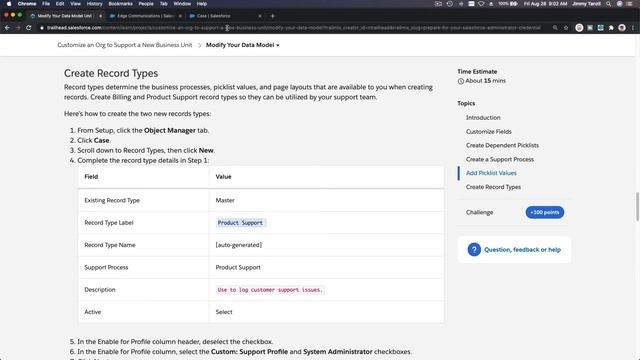This screenshot has height=360, width=640.
Task: Click the vertical page scrollbar thumb
Action: [x=637, y=206]
